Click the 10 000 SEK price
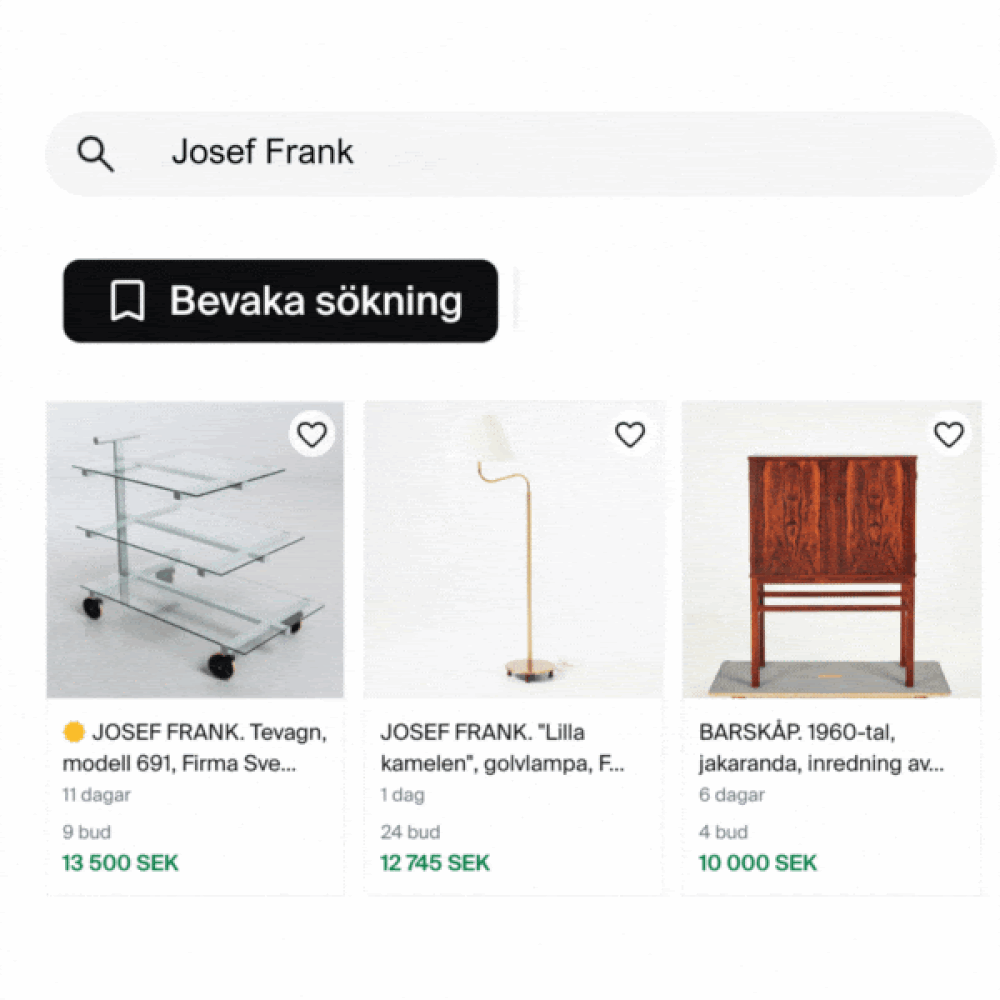The height and width of the screenshot is (1000, 1000). (757, 863)
